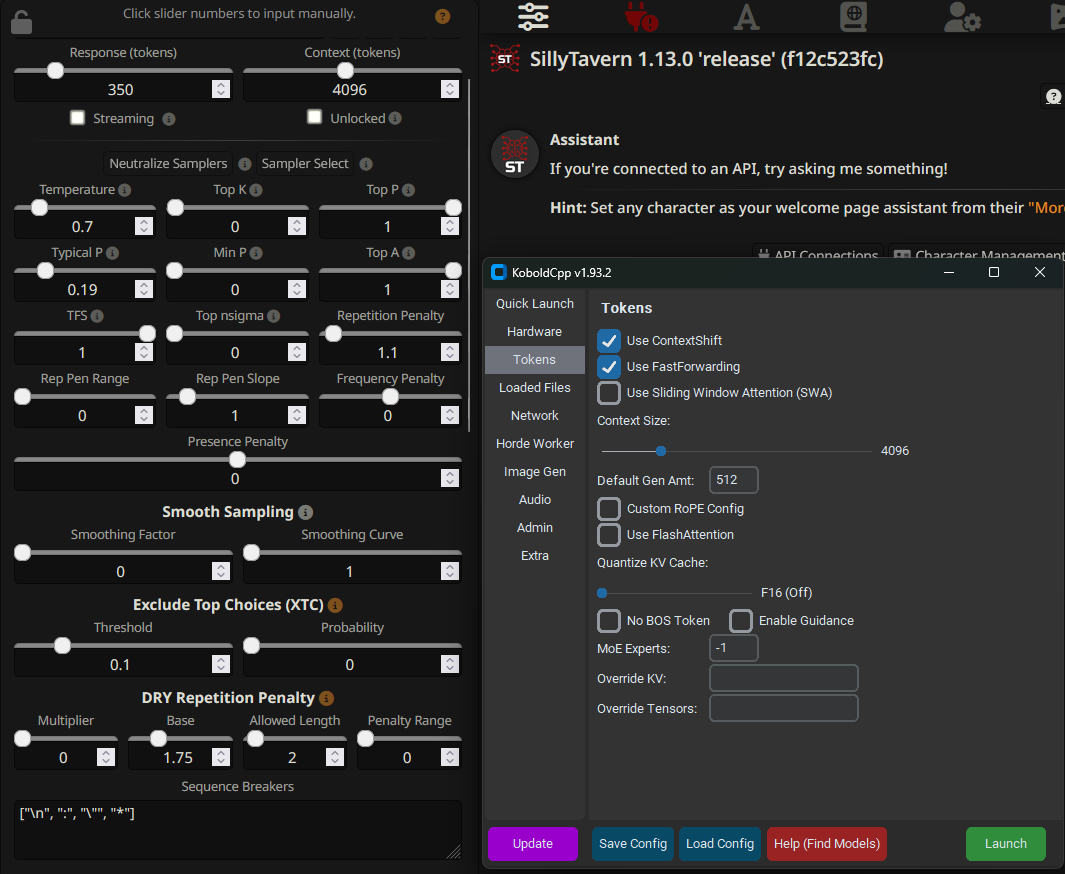
Task: Click the SillyTavern logo icon in header
Action: click(505, 59)
